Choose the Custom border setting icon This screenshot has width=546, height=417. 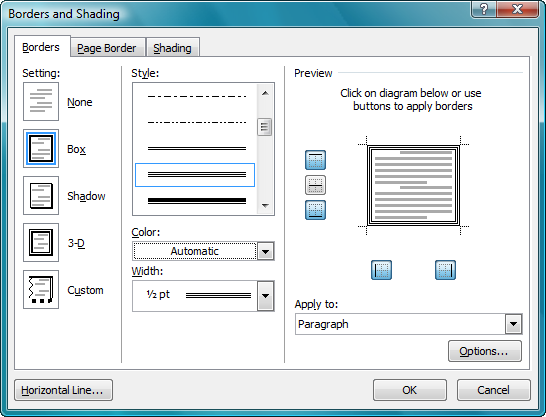pos(41,290)
